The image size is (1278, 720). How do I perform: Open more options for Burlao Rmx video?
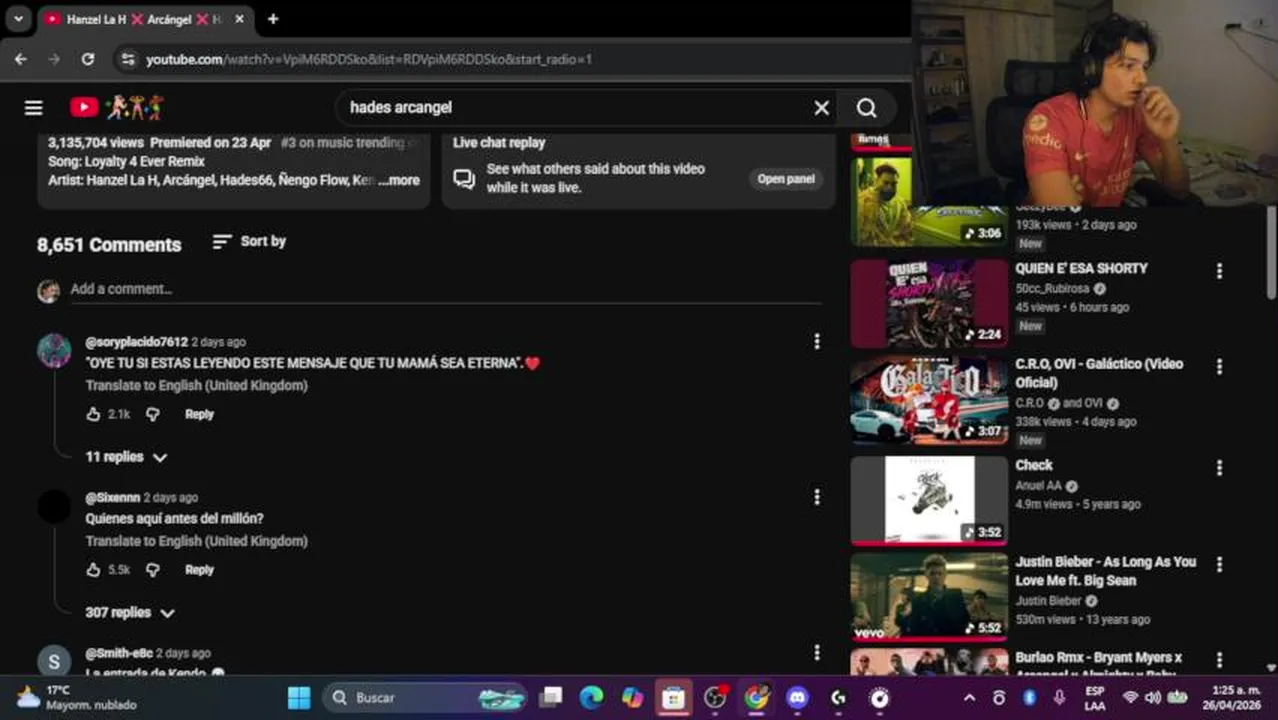tap(1219, 661)
